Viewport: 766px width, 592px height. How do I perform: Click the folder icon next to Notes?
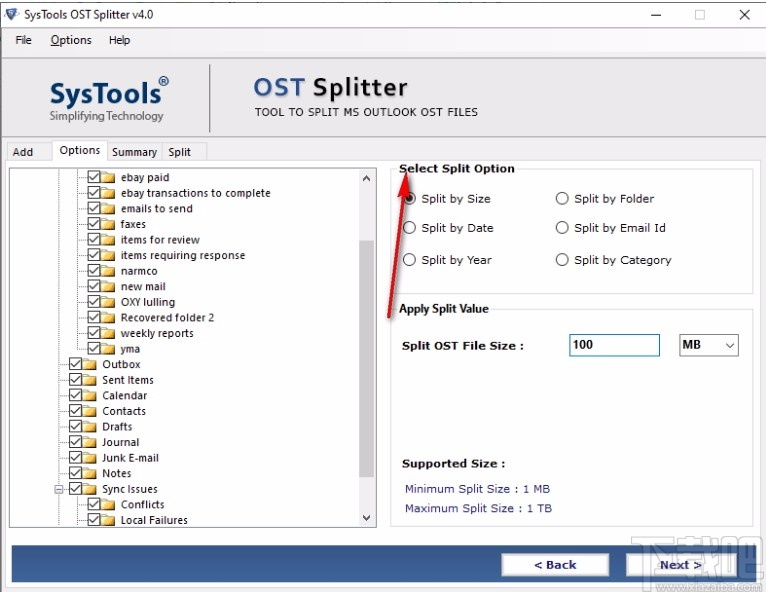tap(89, 473)
